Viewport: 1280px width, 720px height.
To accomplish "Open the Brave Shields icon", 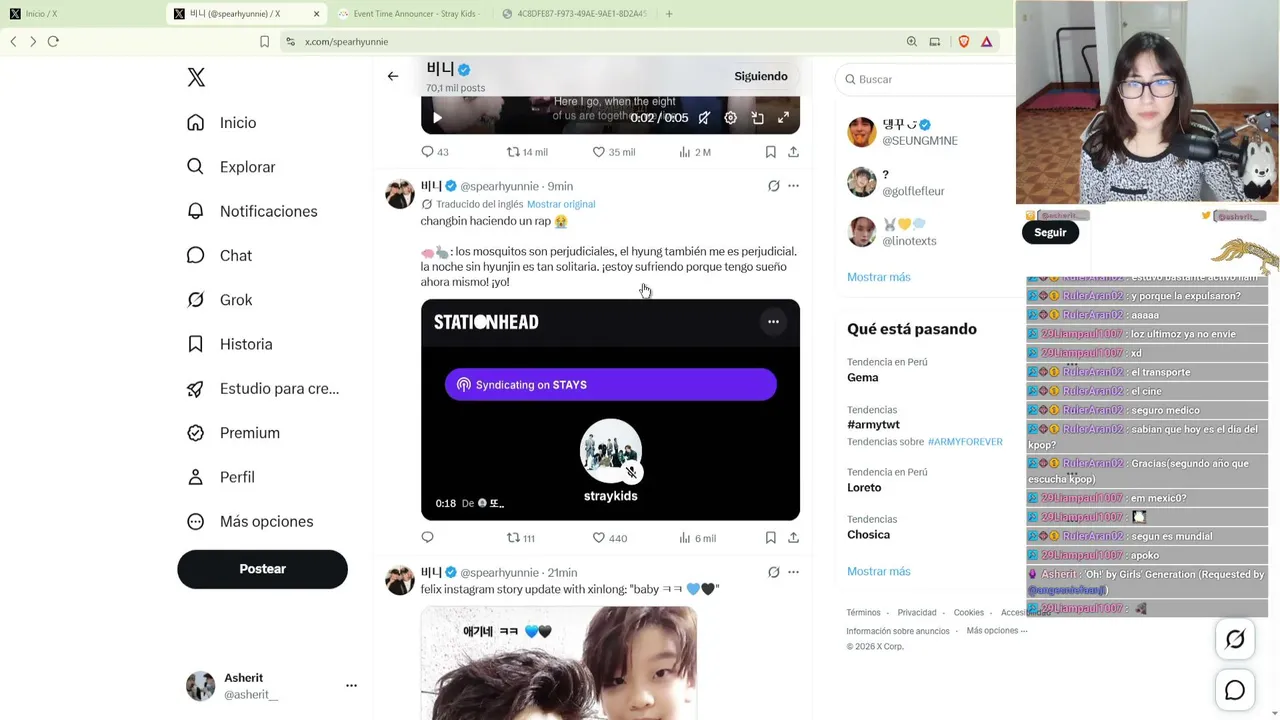I will tap(964, 42).
